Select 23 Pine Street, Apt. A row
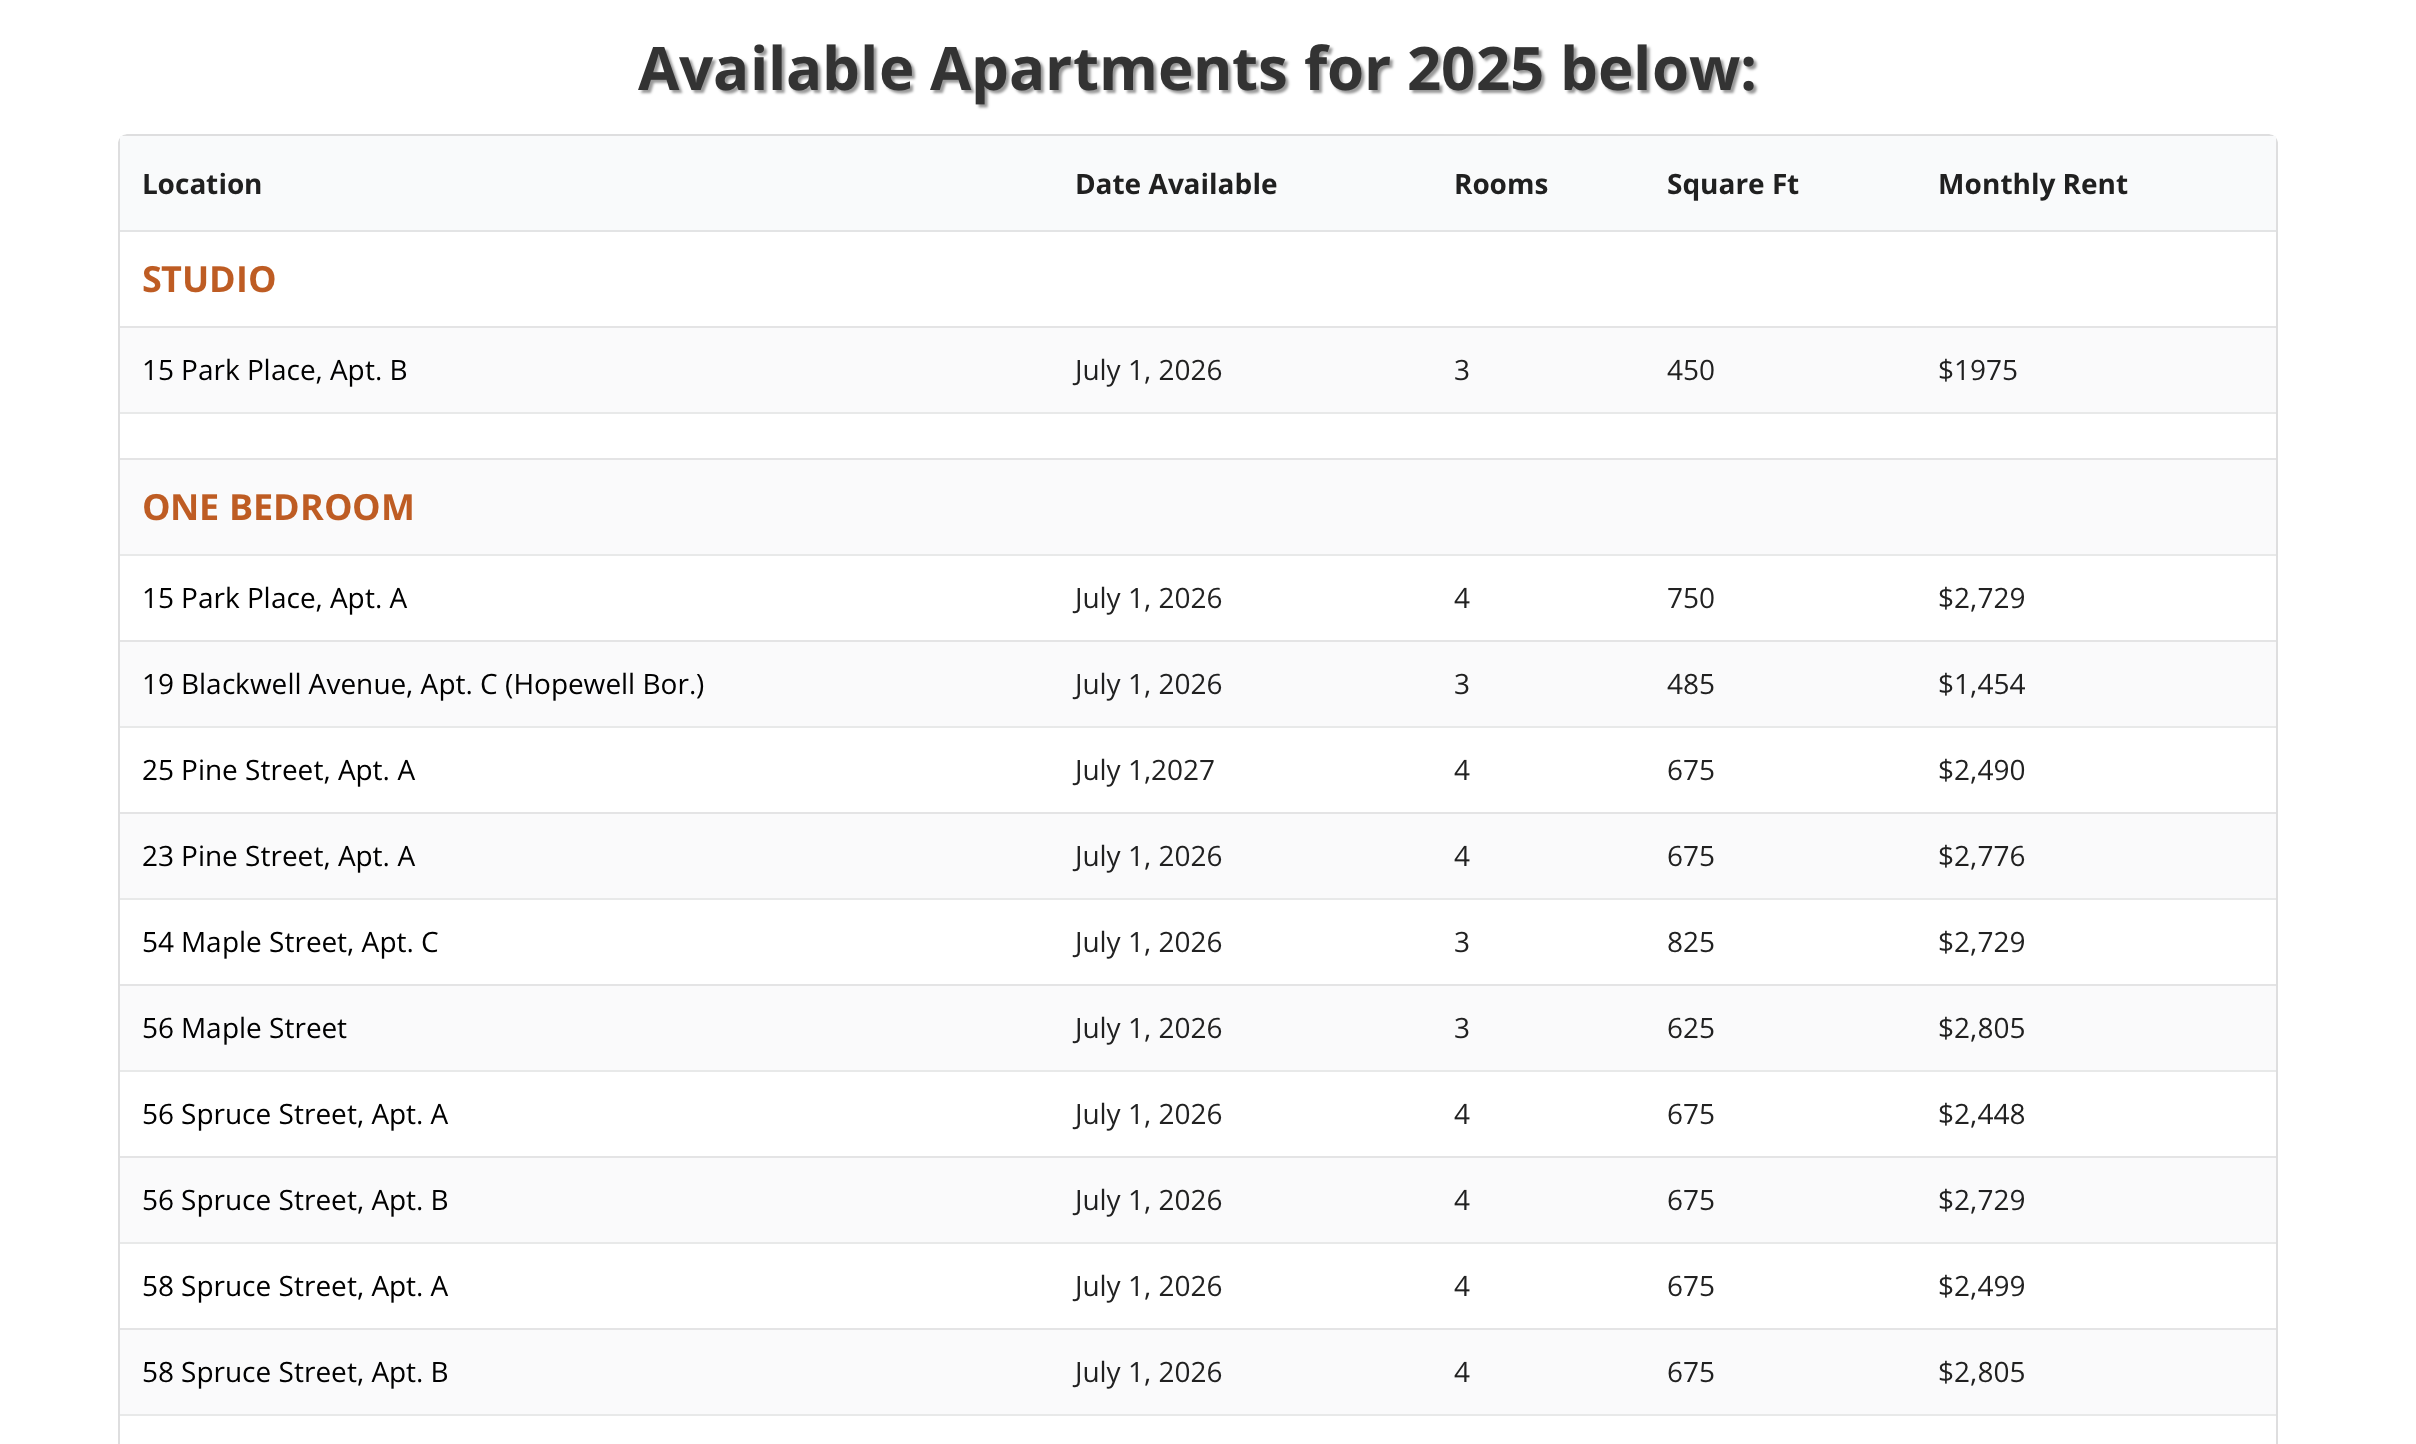The height and width of the screenshot is (1444, 2416). click(278, 856)
